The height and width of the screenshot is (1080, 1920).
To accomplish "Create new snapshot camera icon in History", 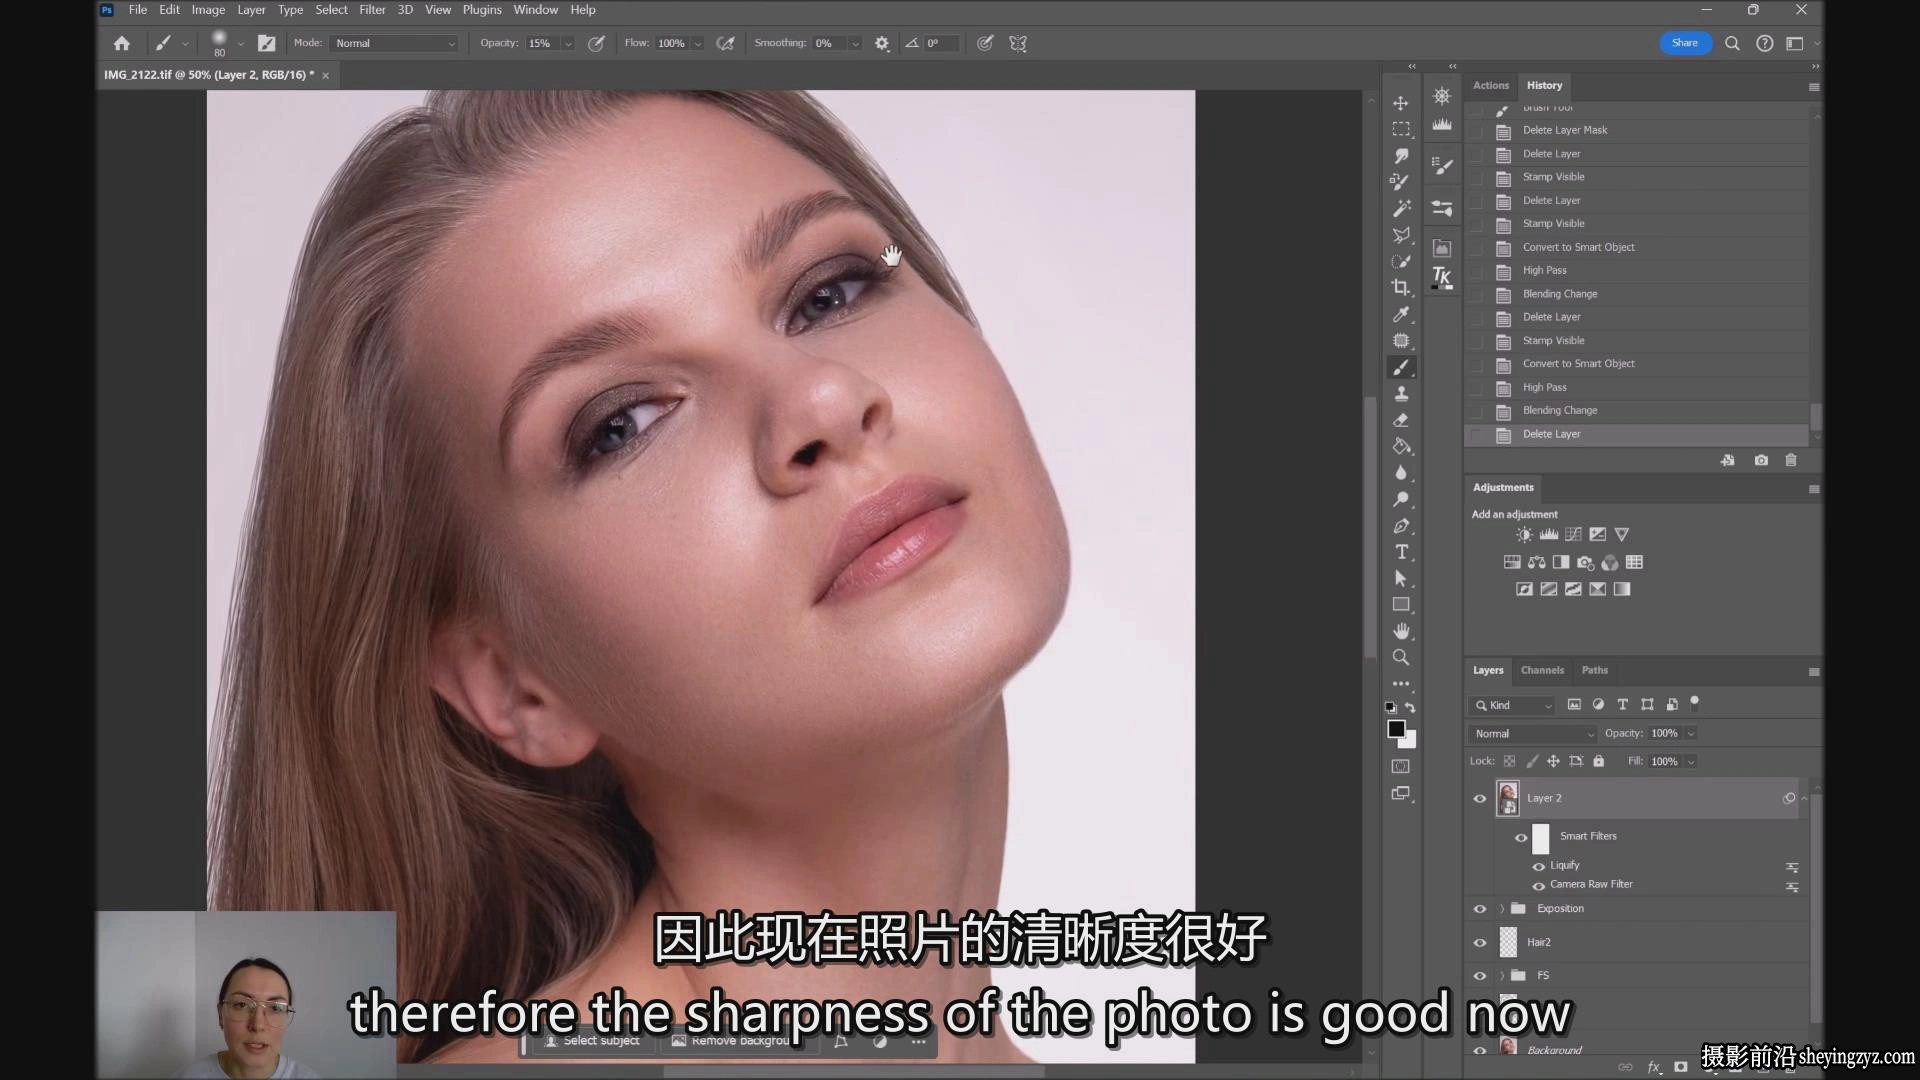I will click(1761, 460).
